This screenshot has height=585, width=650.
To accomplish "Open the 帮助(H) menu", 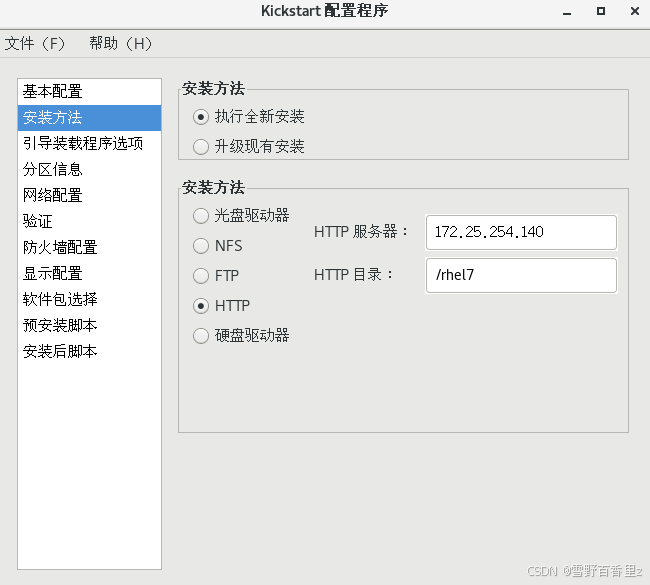I will pyautogui.click(x=121, y=43).
